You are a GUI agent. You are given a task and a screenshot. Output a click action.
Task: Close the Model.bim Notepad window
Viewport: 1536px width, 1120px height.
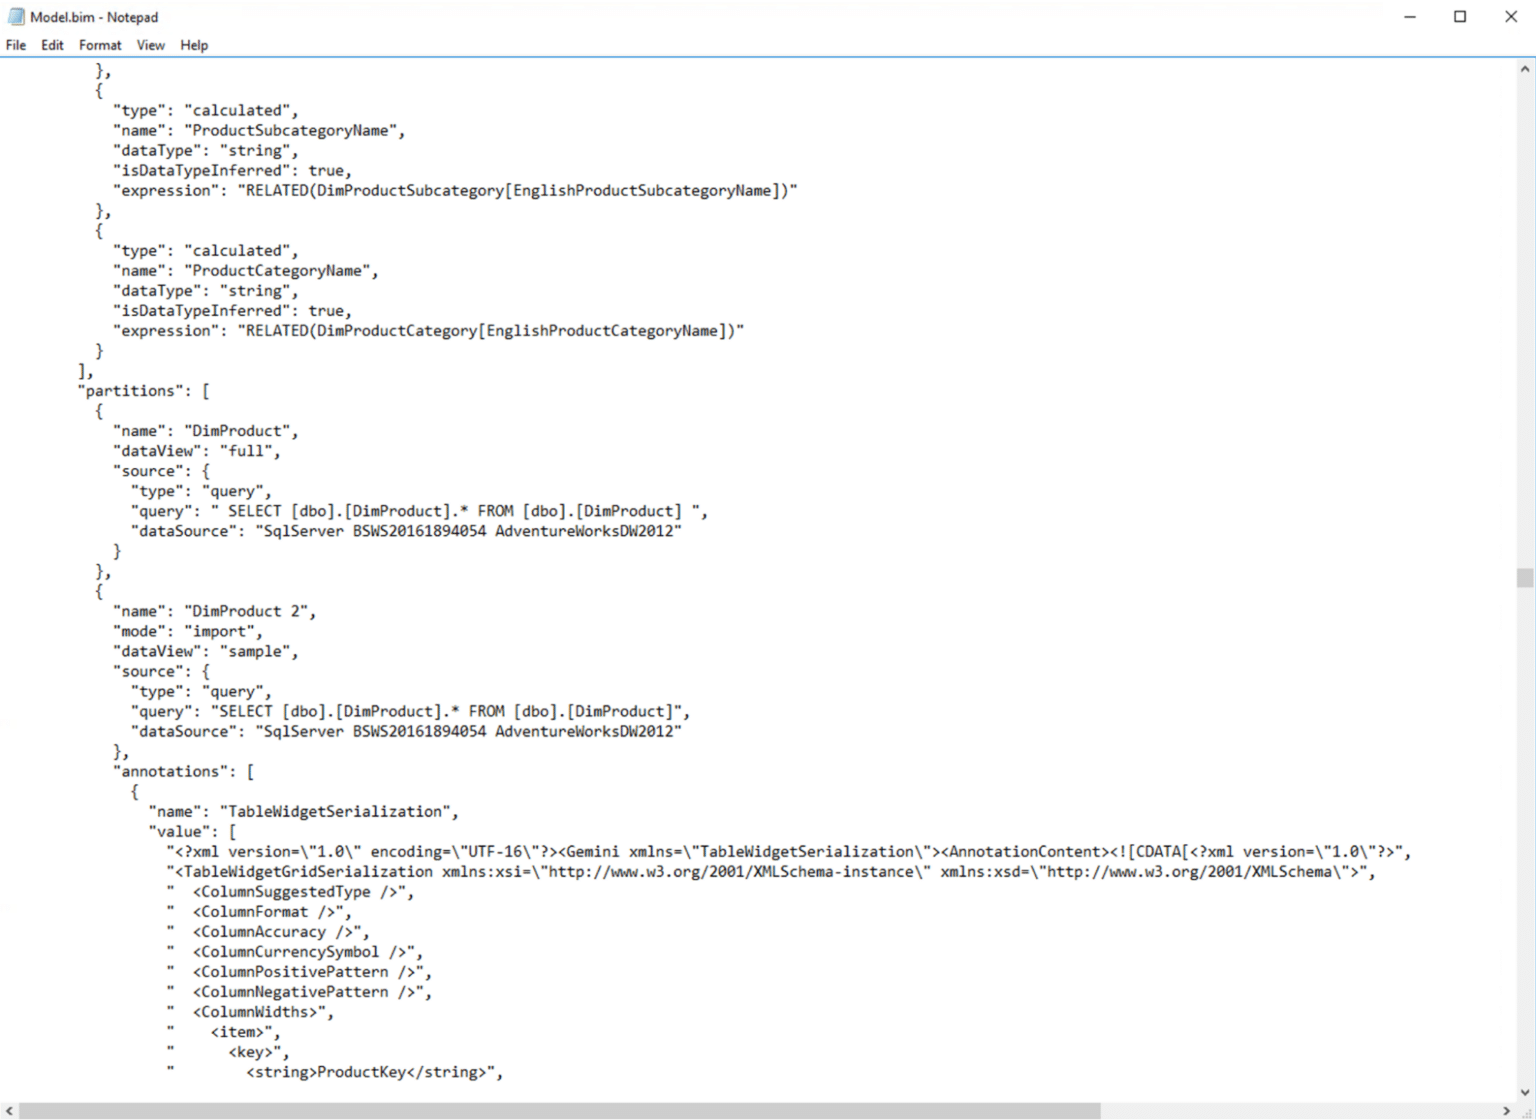point(1511,17)
